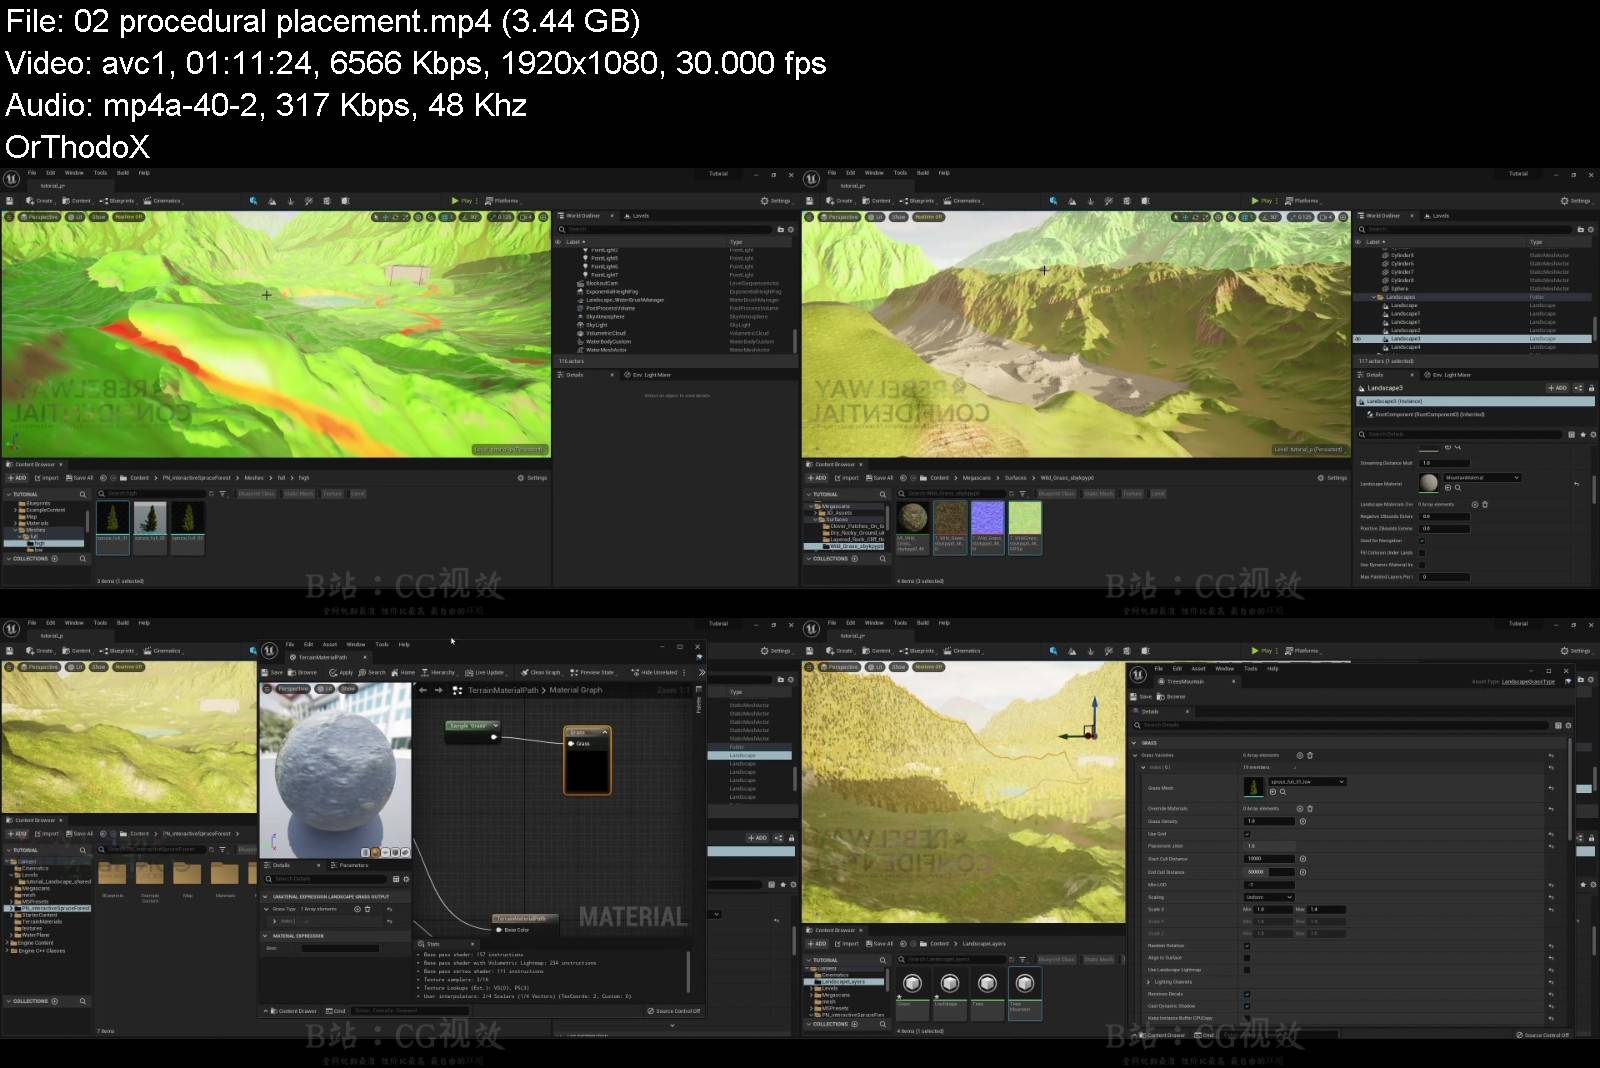Collapse the GRASS section in TreesMountain details
Screen dimensions: 1600x1068
coord(1135,743)
